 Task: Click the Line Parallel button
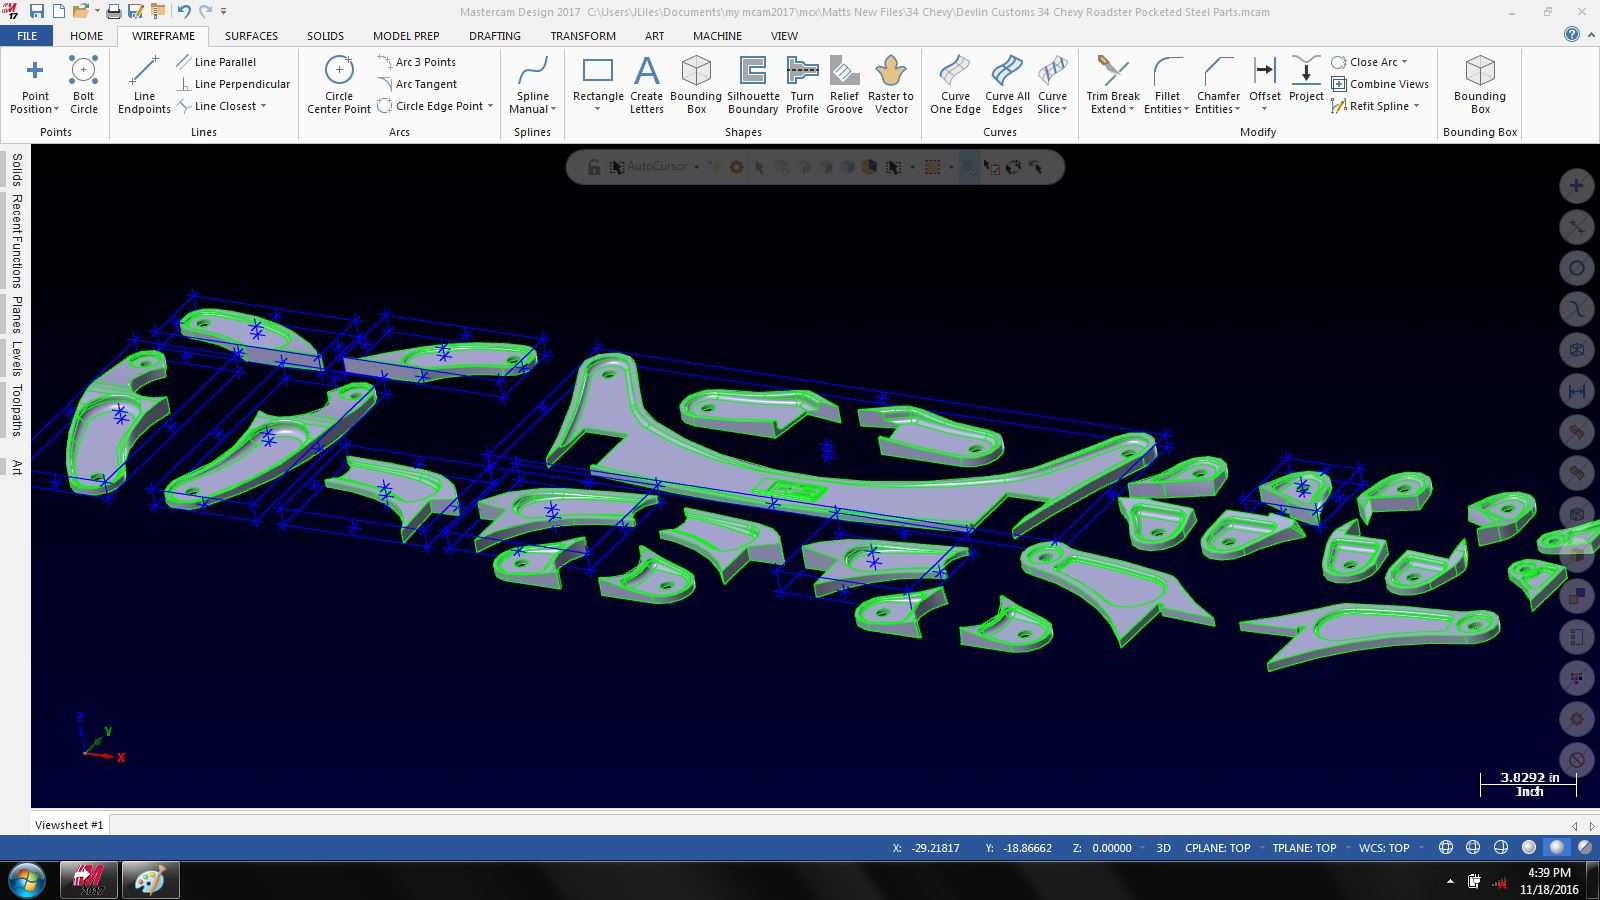pos(217,62)
